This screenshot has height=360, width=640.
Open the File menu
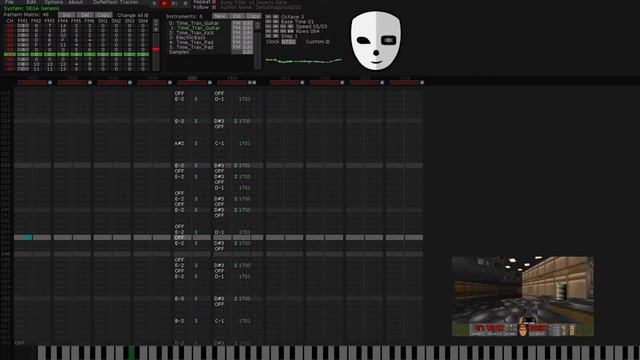click(x=9, y=2)
